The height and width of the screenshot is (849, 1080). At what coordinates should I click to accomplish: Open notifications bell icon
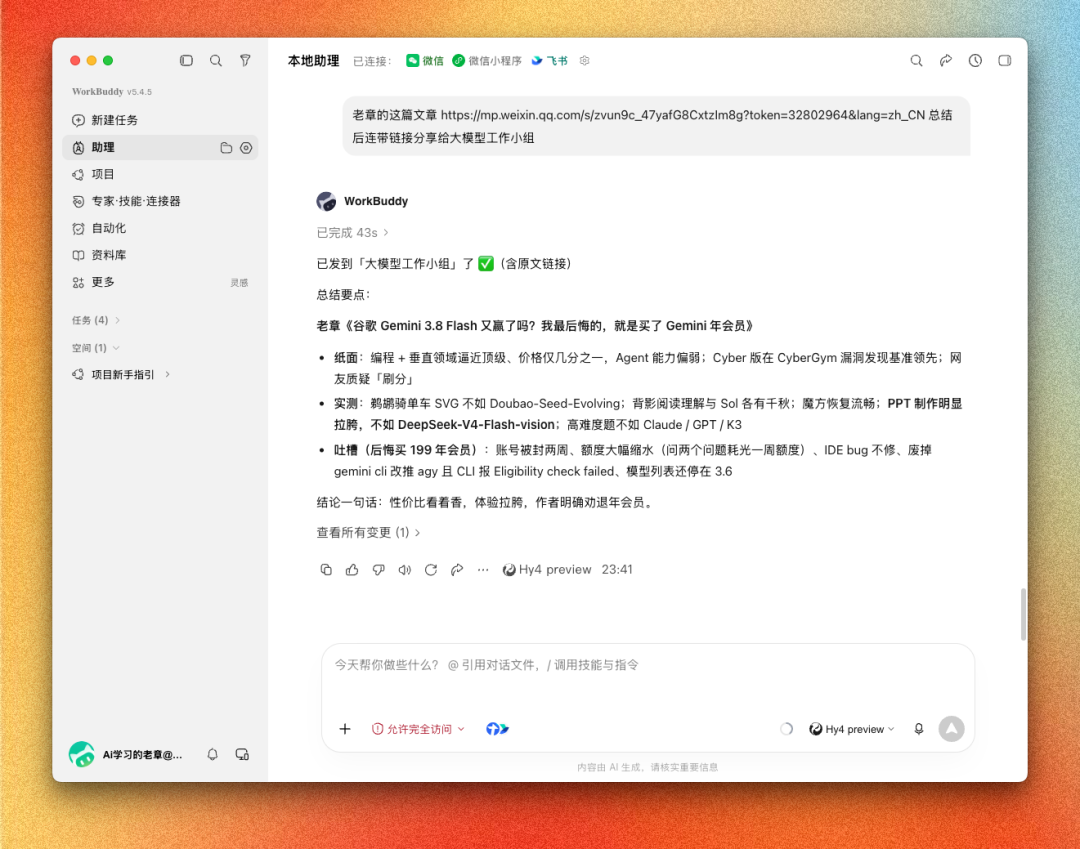212,754
